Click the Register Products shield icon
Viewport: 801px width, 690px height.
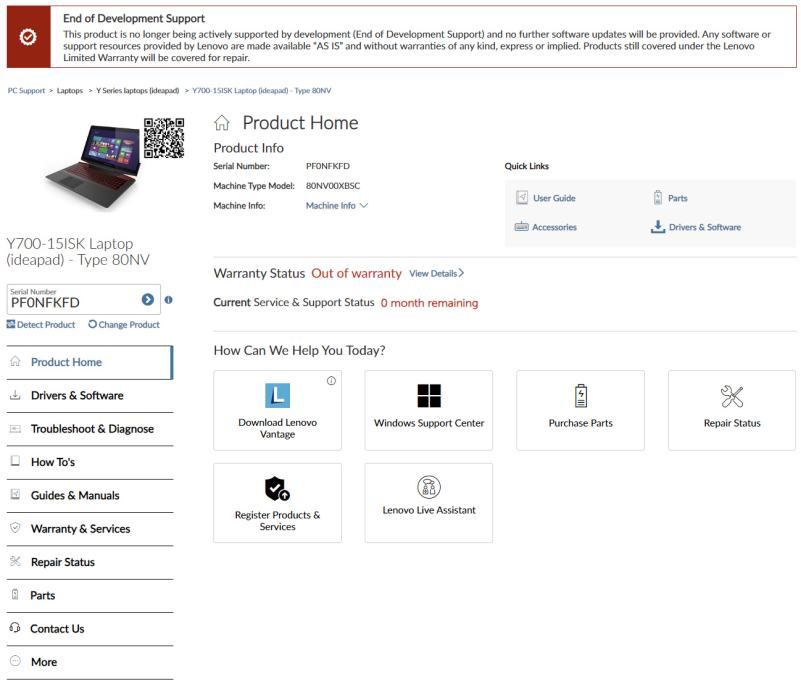[x=278, y=488]
